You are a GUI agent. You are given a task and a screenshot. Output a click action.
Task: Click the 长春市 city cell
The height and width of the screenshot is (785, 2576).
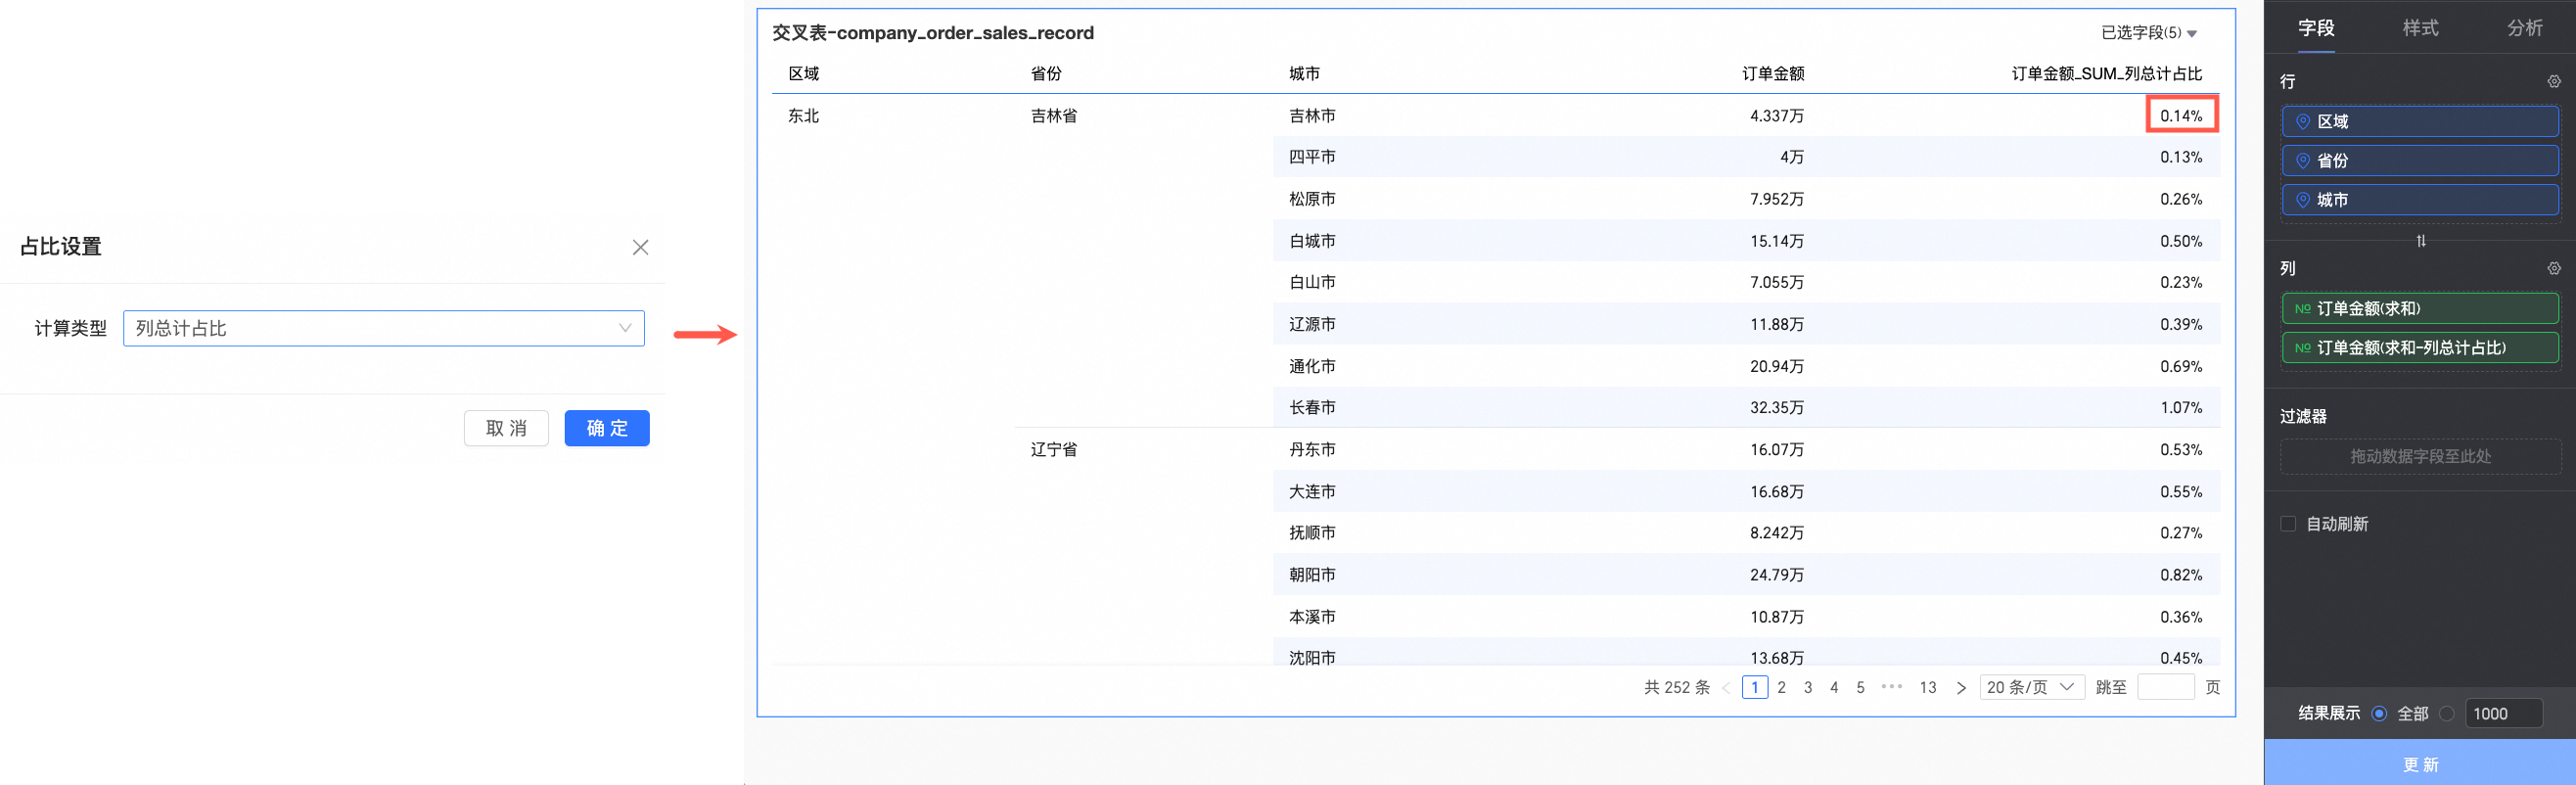(x=1312, y=408)
